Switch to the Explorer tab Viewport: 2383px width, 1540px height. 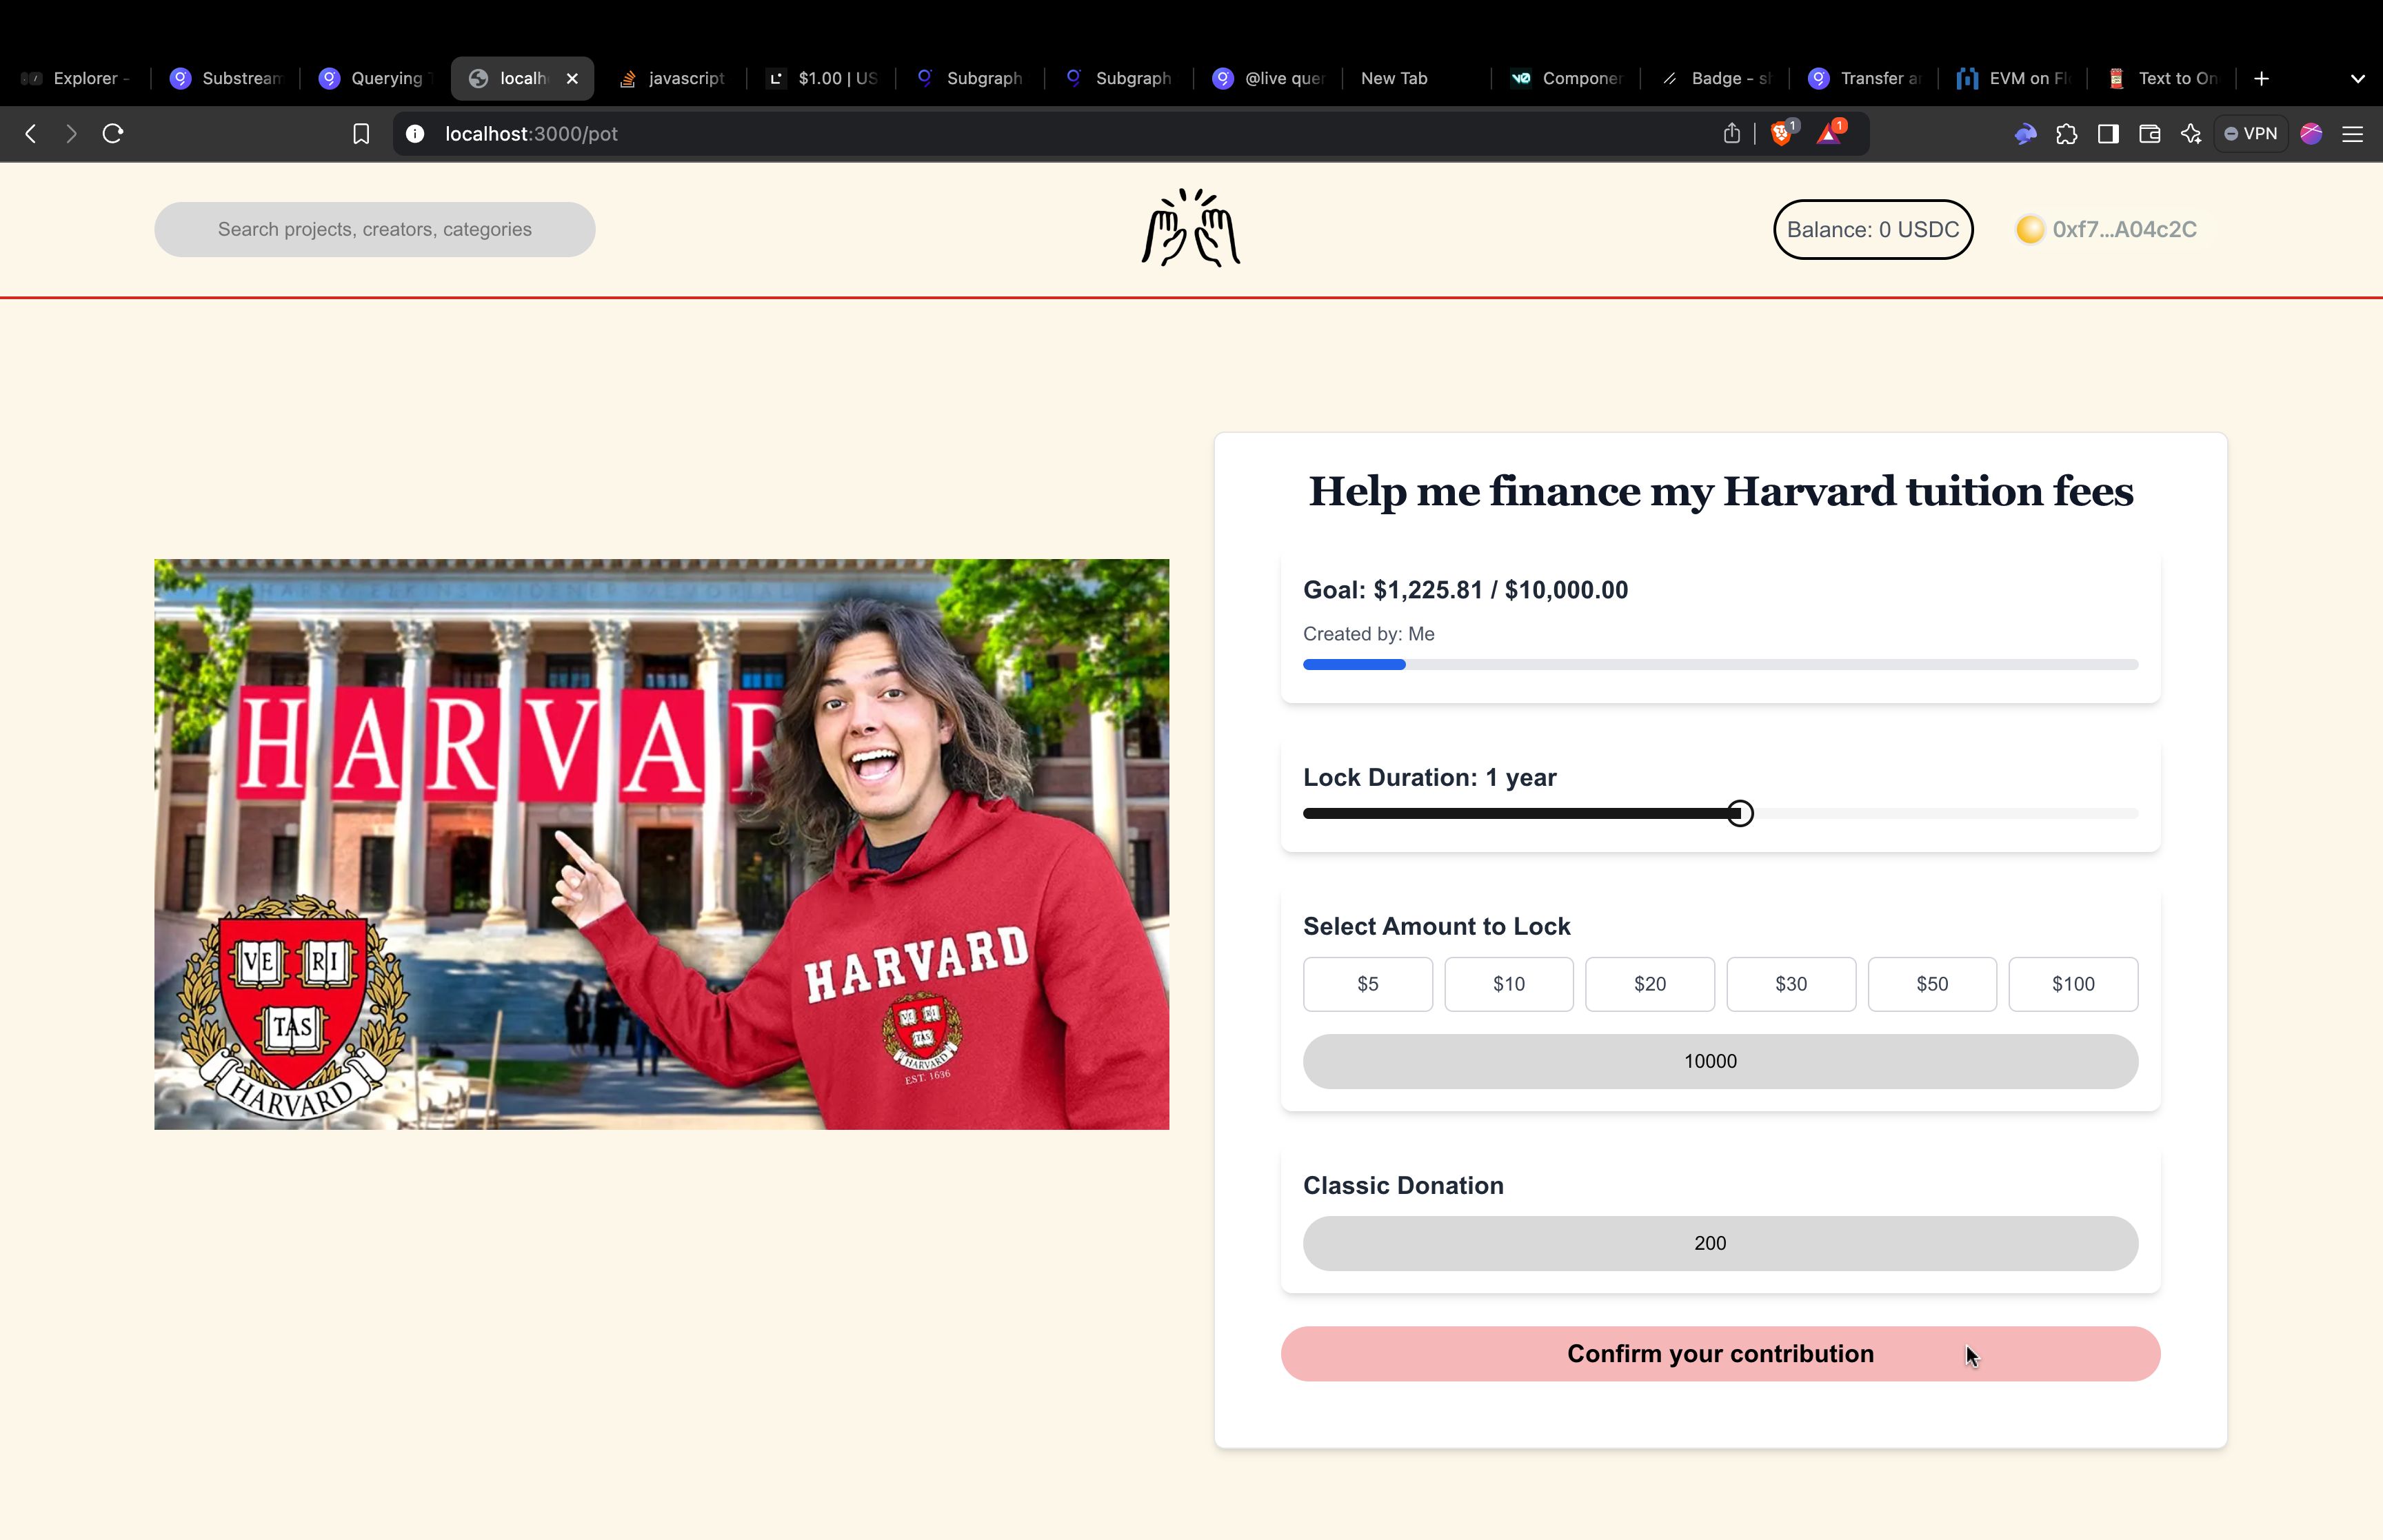coord(77,79)
